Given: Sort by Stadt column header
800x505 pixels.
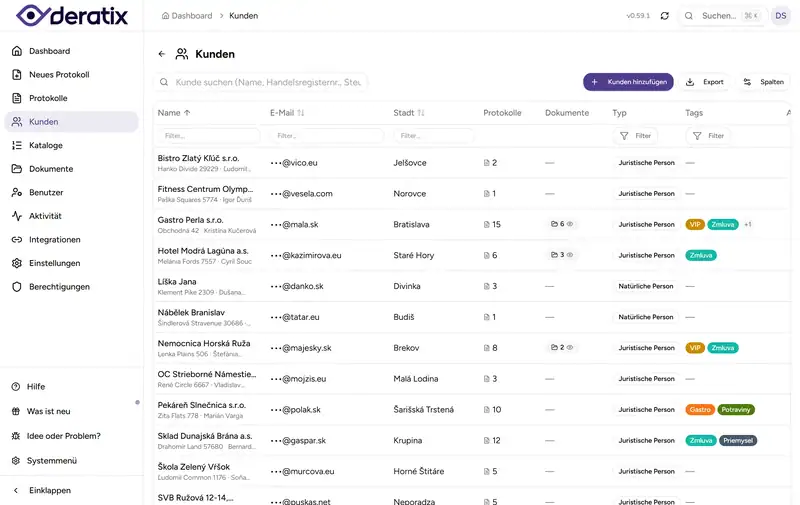Looking at the screenshot, I should pos(409,113).
